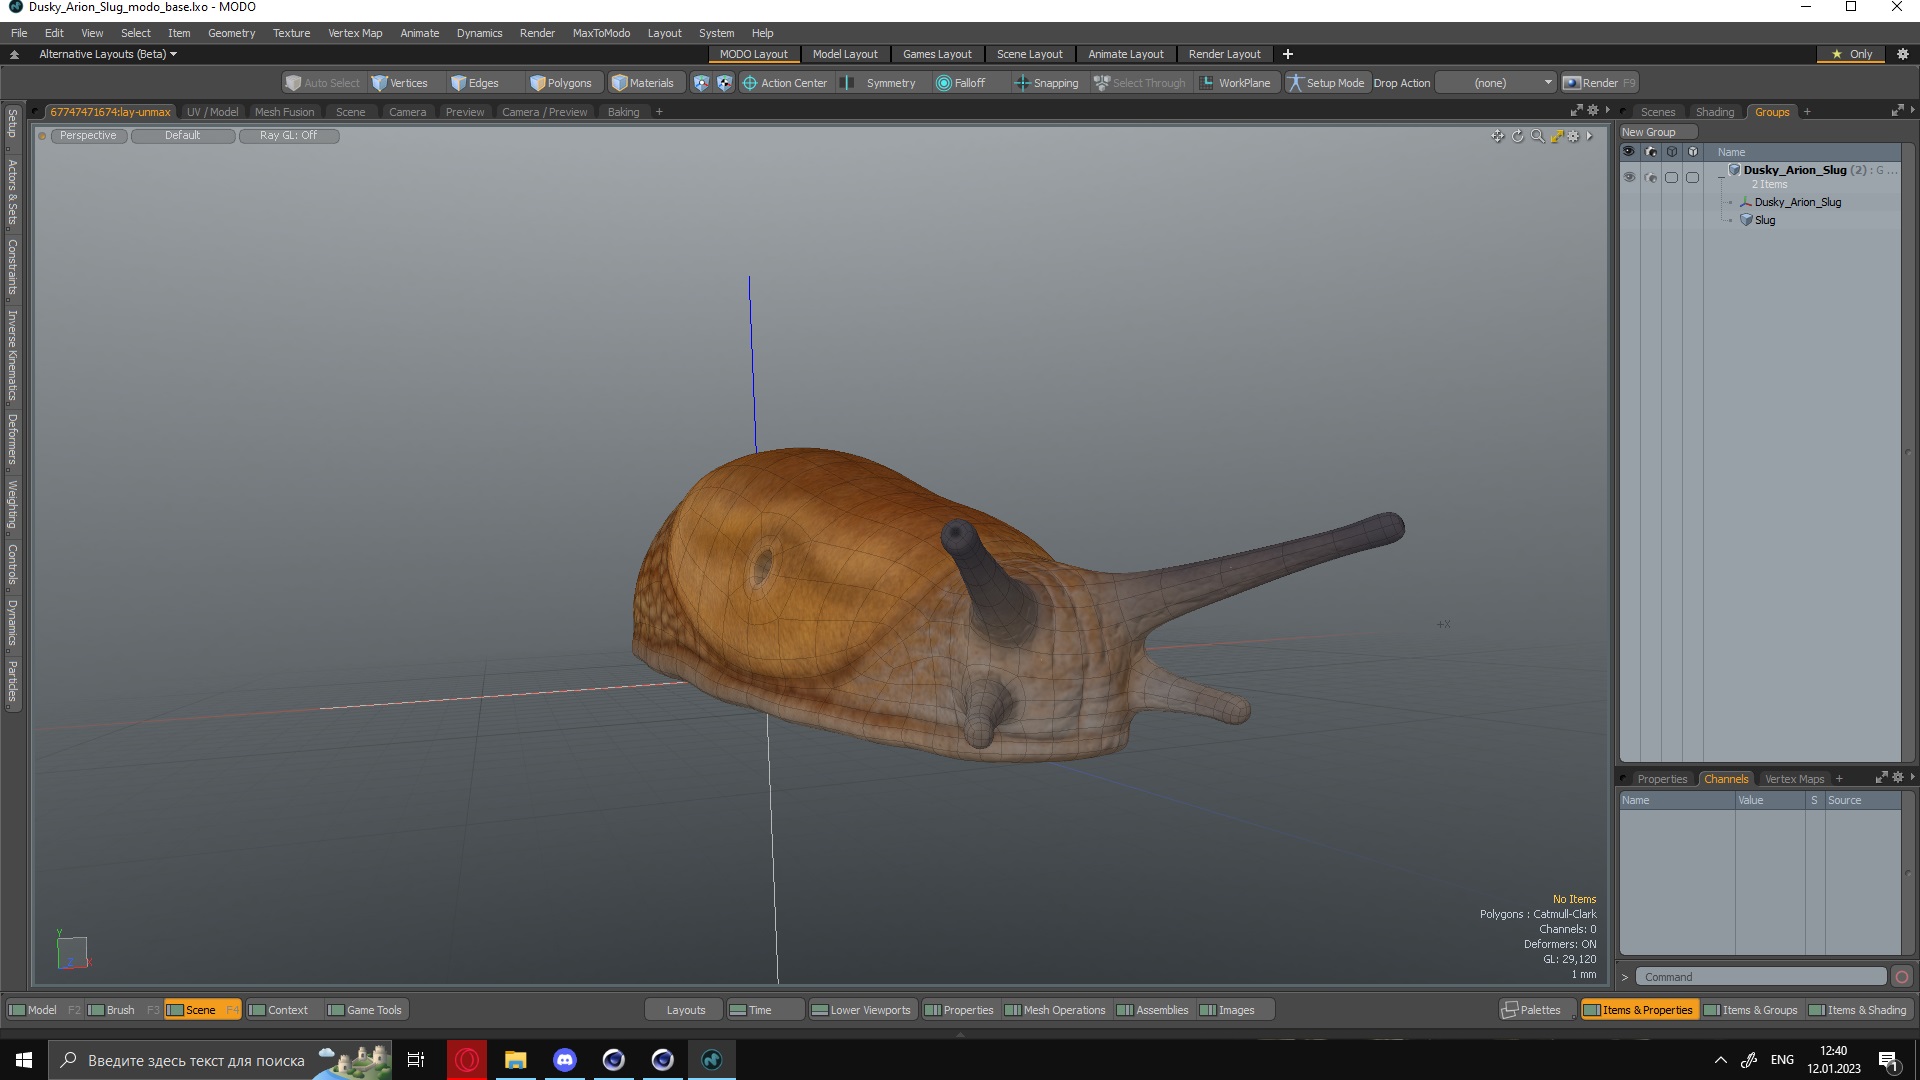Open Discord from the Windows taskbar
Screen dimensions: 1920x1080
coord(565,1060)
